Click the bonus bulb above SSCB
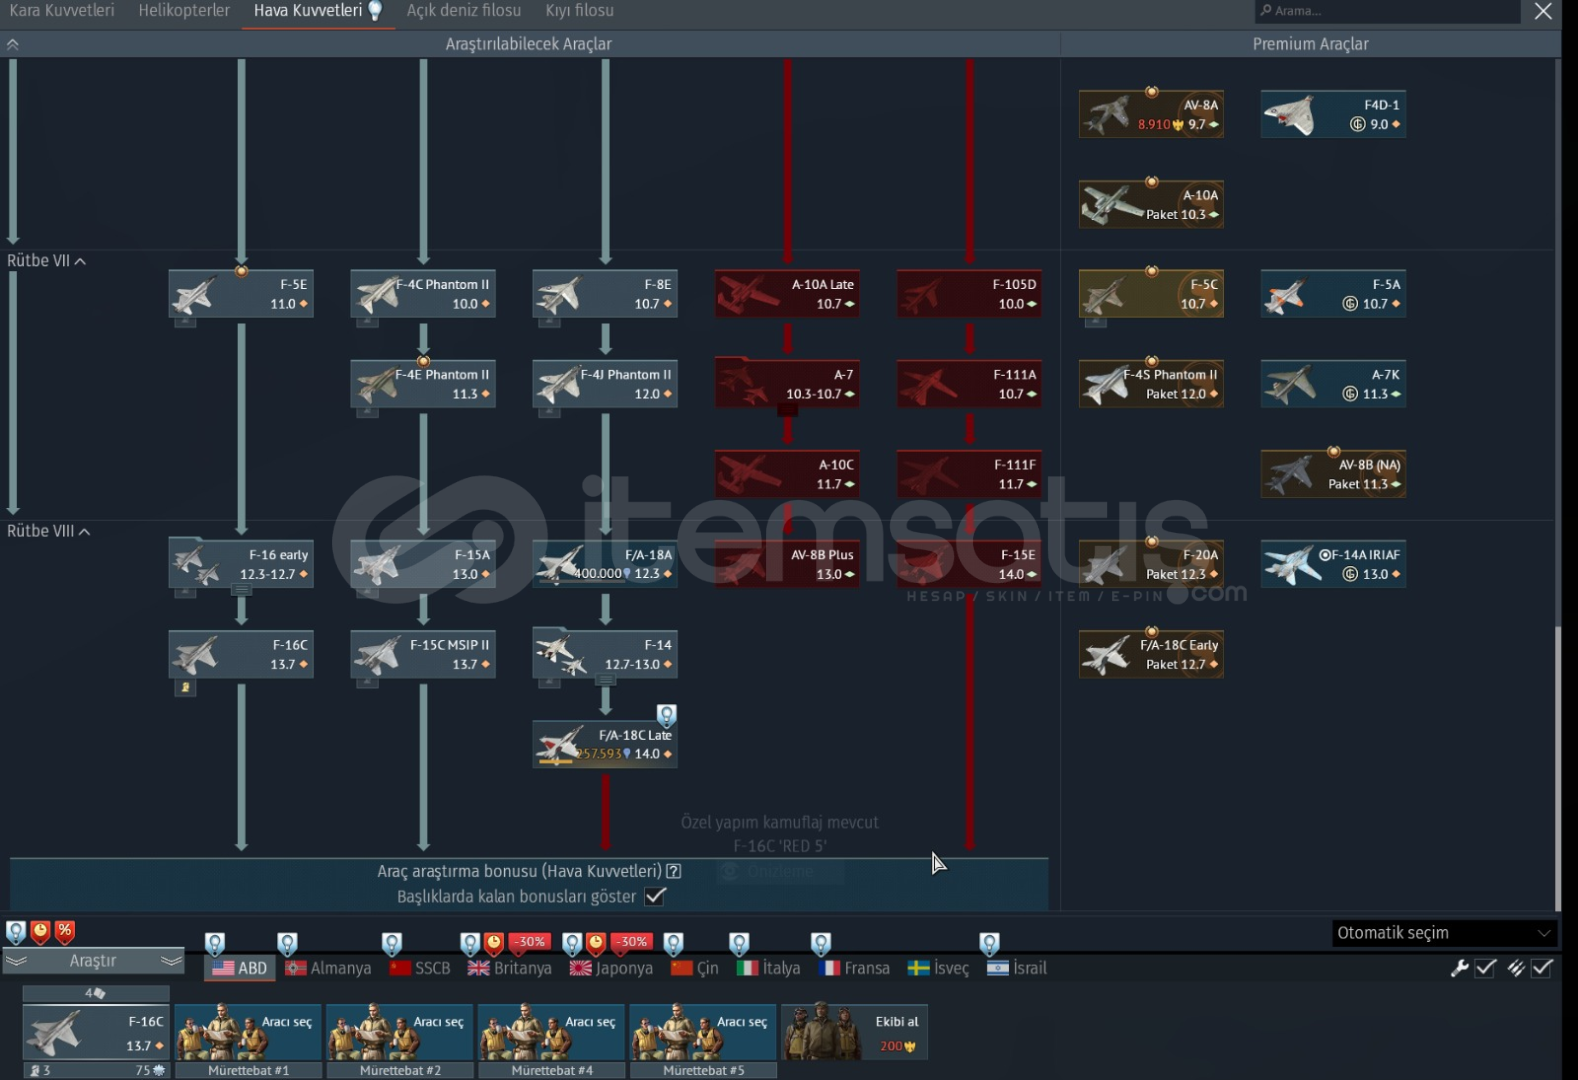Screen dimensions: 1578x1080 pos(392,943)
